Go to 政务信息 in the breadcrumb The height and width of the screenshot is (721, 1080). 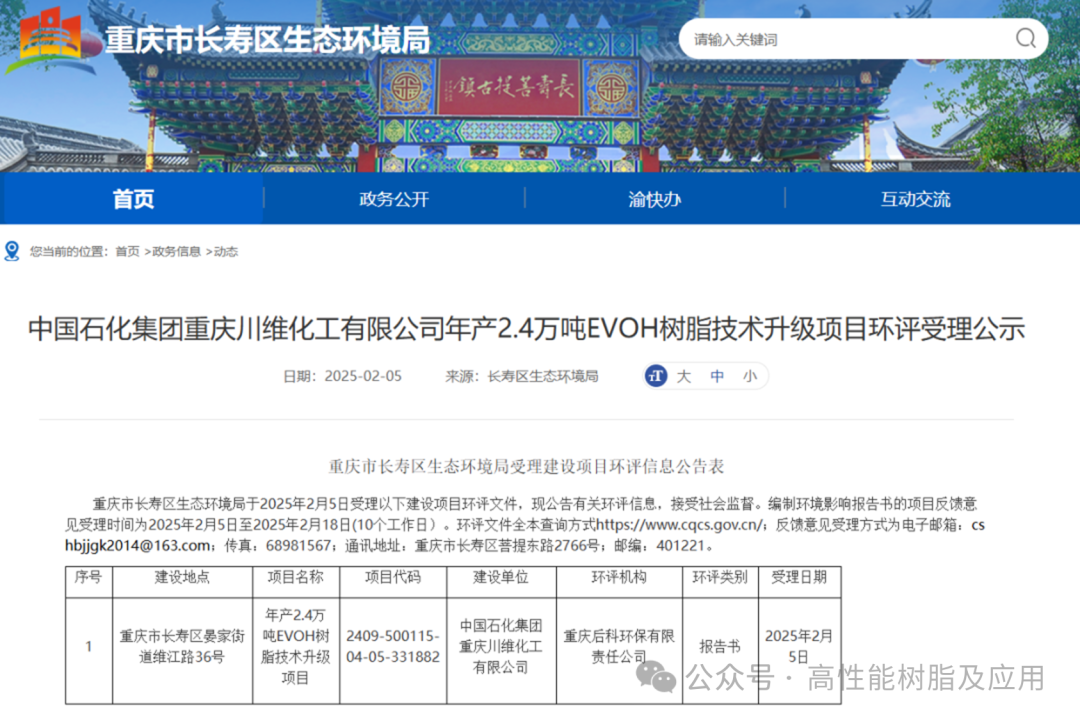pyautogui.click(x=176, y=251)
